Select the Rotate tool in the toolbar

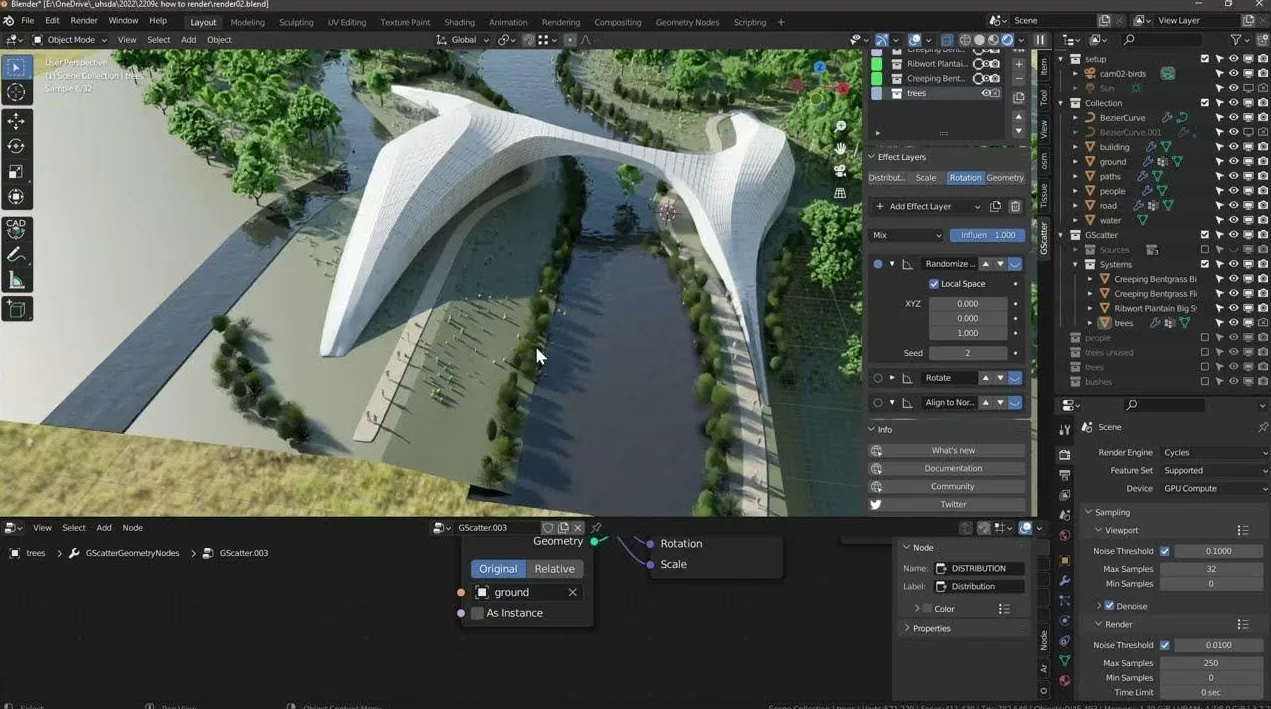pos(16,145)
